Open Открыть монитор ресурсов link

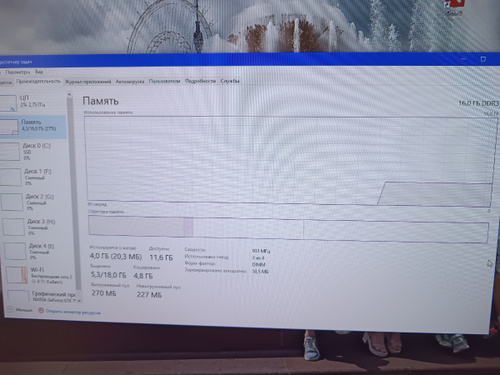pos(73,312)
